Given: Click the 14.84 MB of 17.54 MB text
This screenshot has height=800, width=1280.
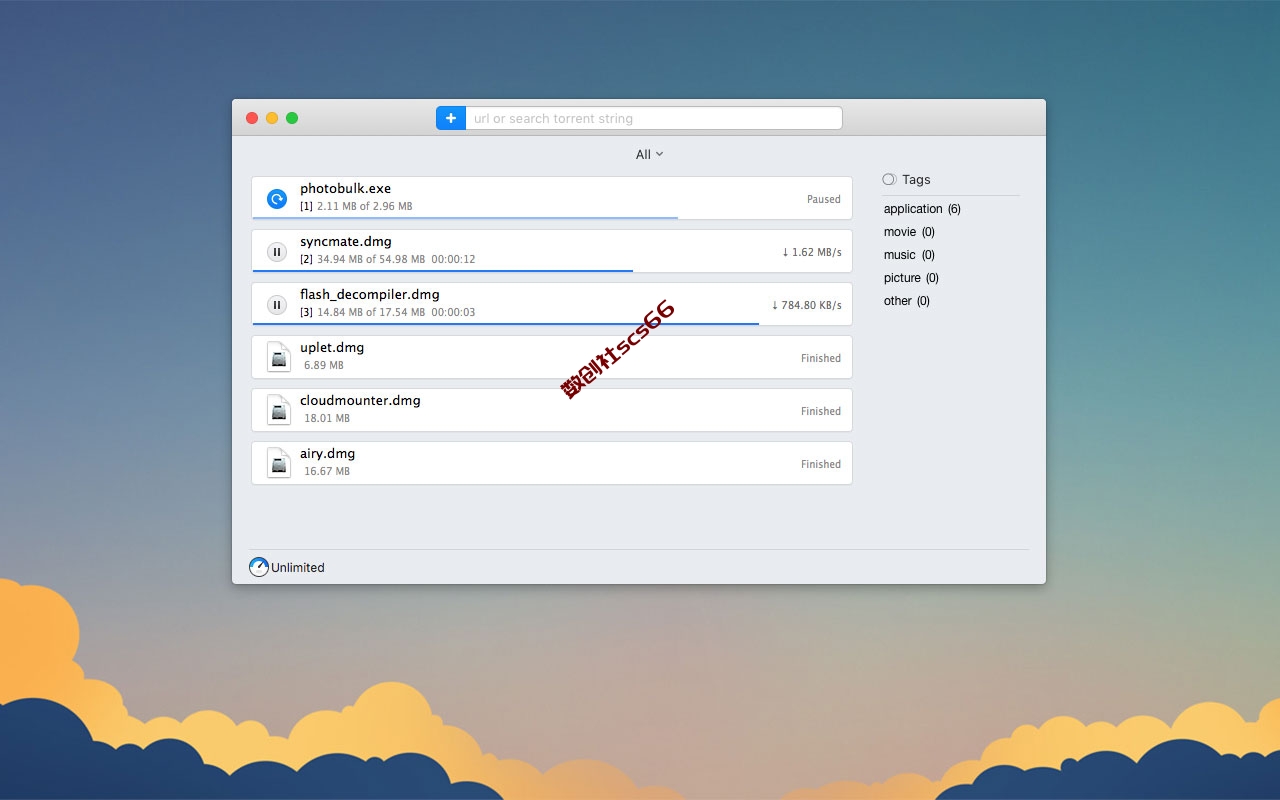Looking at the screenshot, I should click(x=371, y=312).
